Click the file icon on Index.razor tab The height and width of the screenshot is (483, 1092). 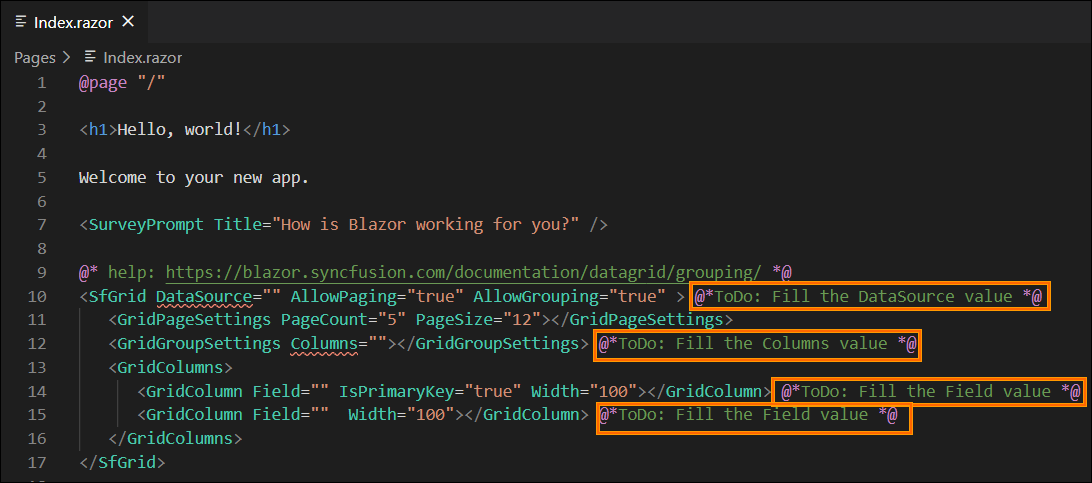click(22, 22)
